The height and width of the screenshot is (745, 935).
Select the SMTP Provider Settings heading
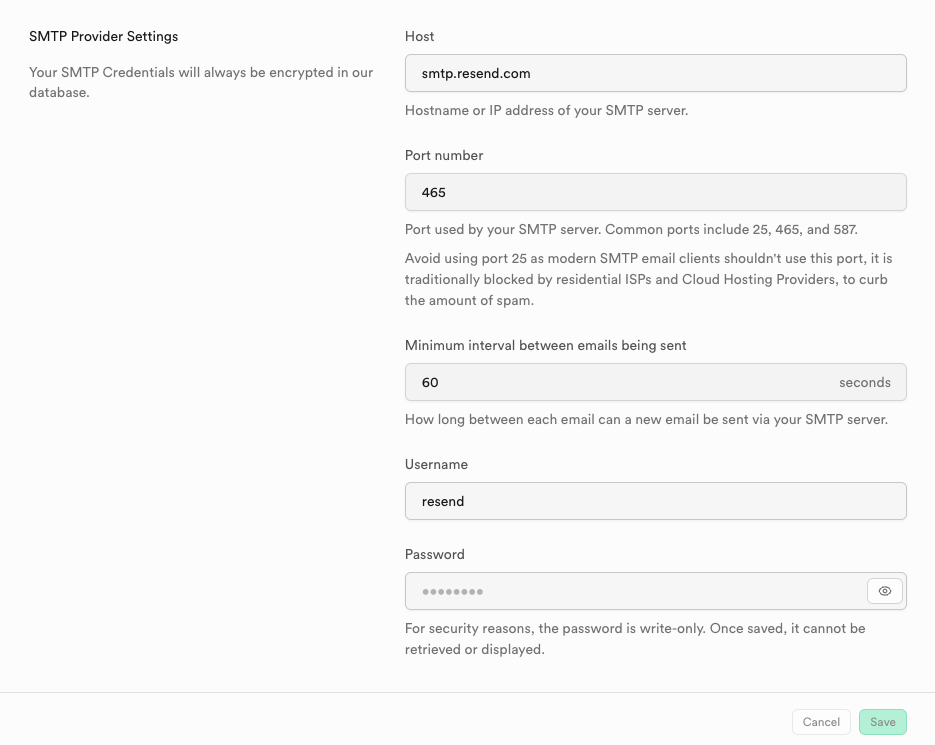pos(104,36)
